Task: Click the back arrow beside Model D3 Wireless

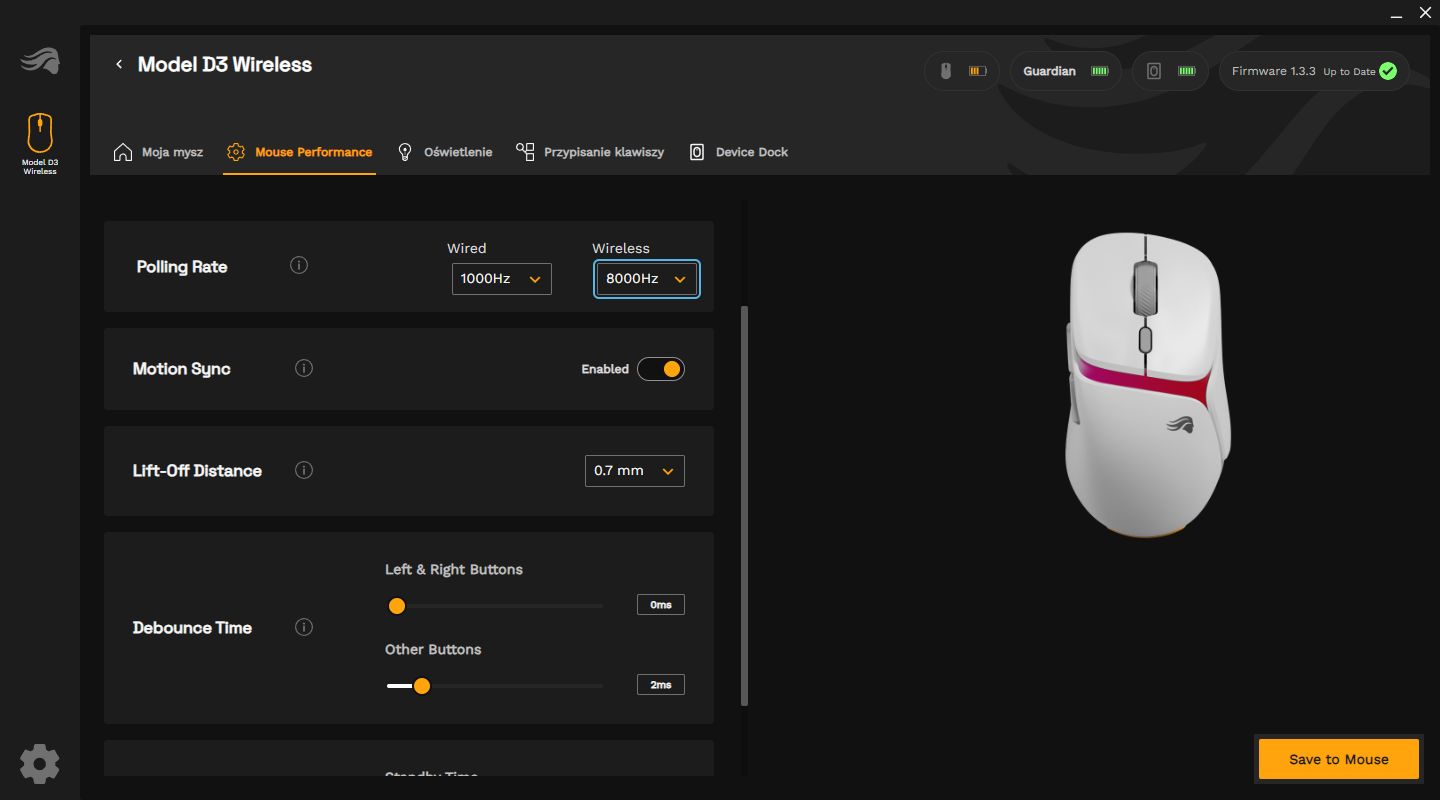Action: pyautogui.click(x=119, y=65)
